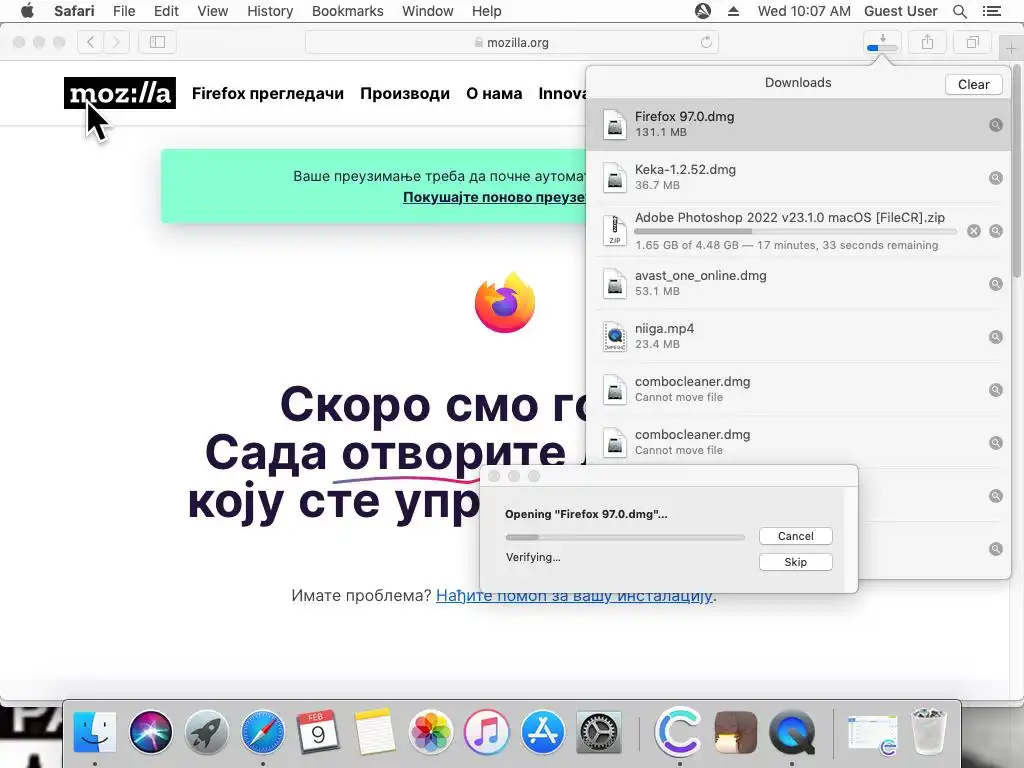Open the File menu

(123, 11)
